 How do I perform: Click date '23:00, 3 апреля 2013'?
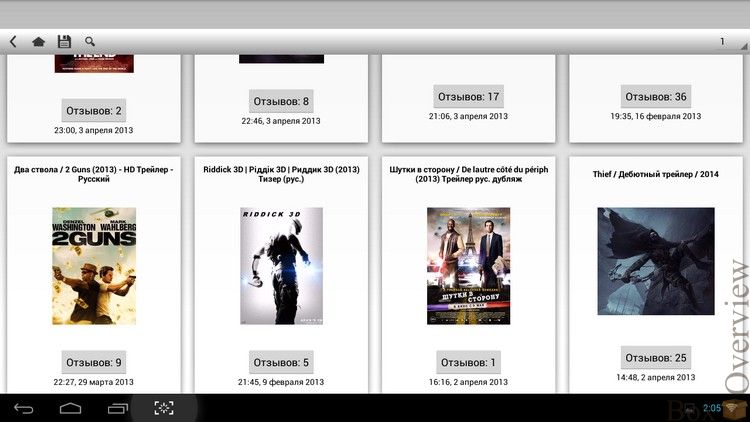[94, 130]
